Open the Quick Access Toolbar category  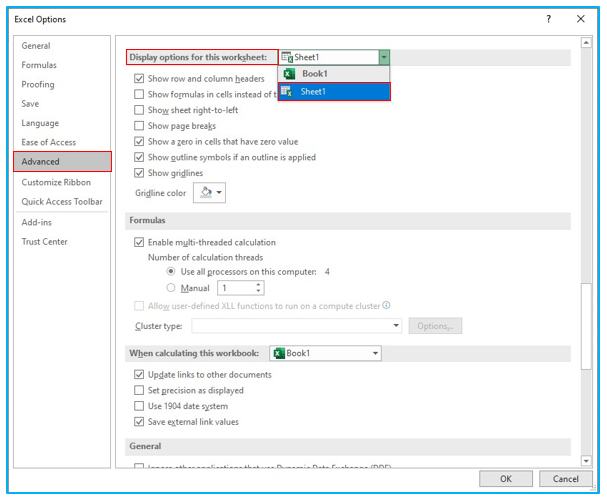[x=62, y=201]
